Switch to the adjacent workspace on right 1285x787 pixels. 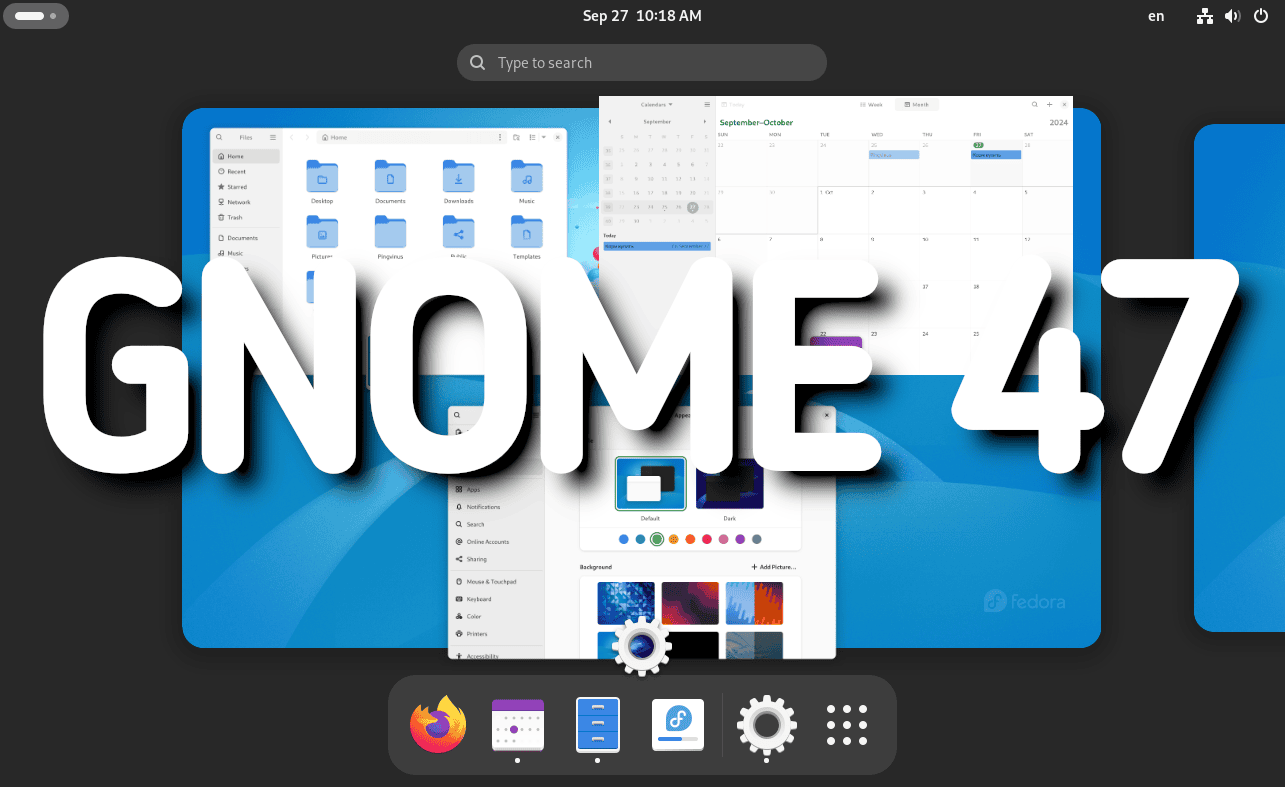[1239, 378]
